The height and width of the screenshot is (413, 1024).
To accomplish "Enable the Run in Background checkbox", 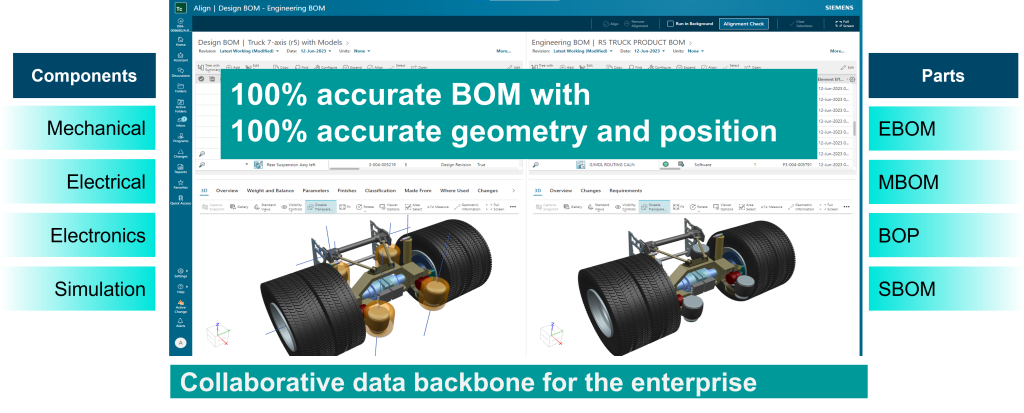I will (671, 21).
